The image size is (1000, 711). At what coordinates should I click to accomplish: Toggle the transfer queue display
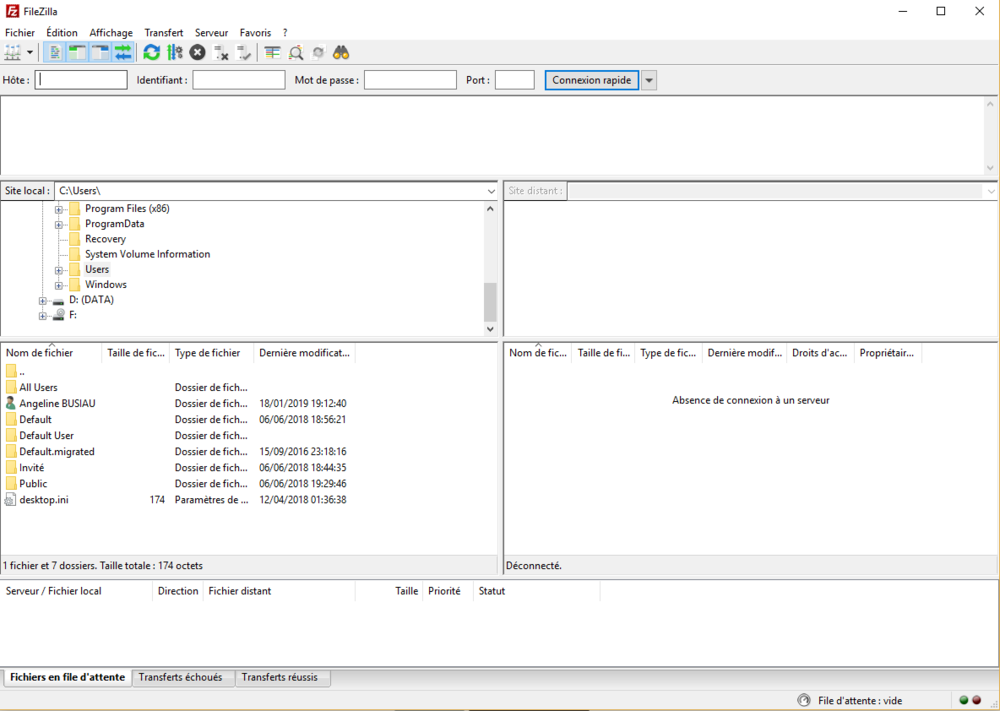coord(123,52)
